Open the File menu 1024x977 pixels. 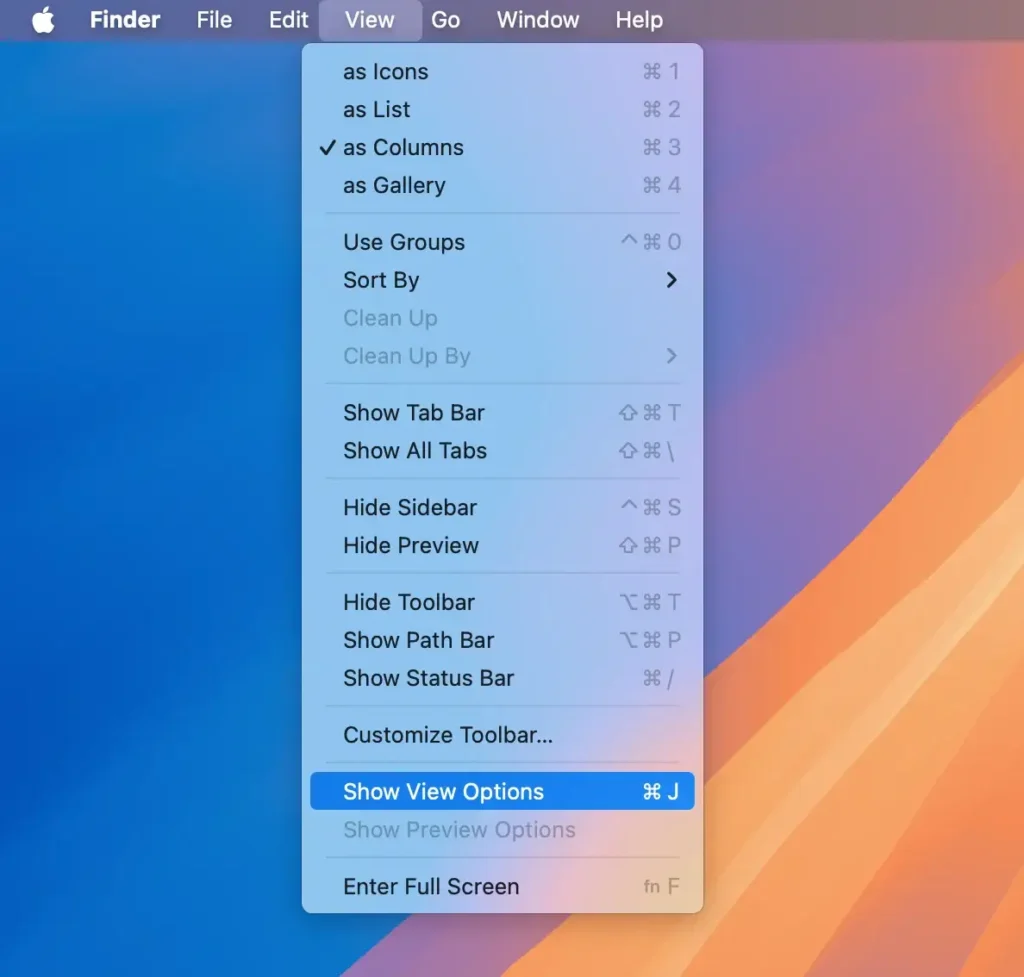[214, 20]
